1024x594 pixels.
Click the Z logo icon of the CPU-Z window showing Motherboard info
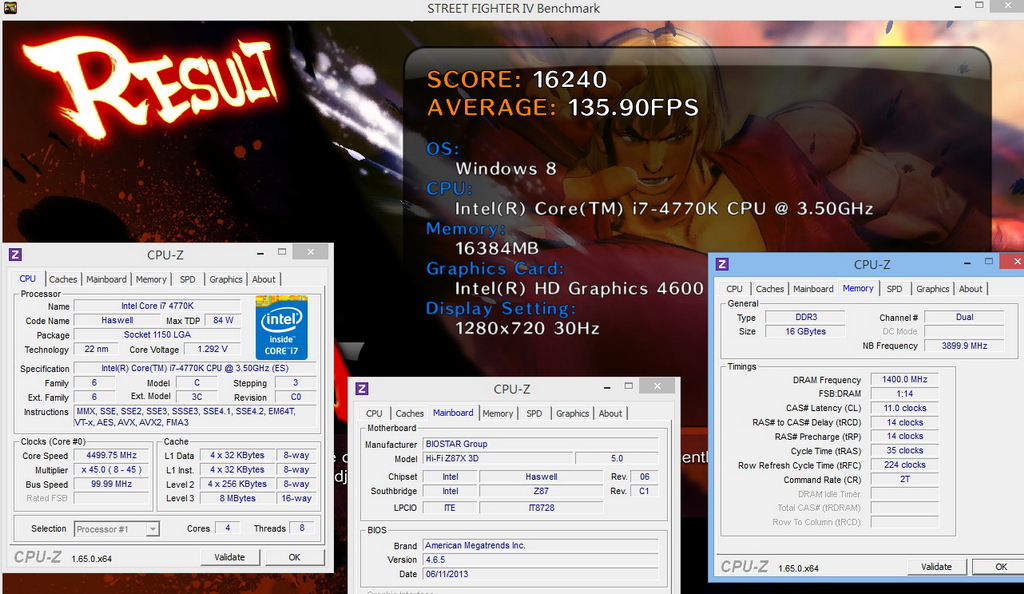[362, 388]
